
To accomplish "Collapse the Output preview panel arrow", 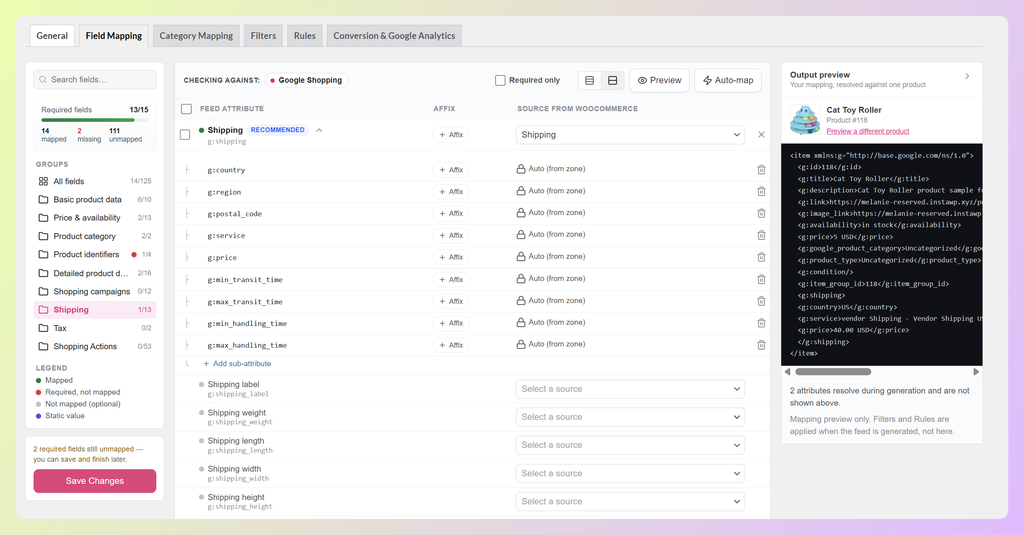I will click(x=967, y=76).
